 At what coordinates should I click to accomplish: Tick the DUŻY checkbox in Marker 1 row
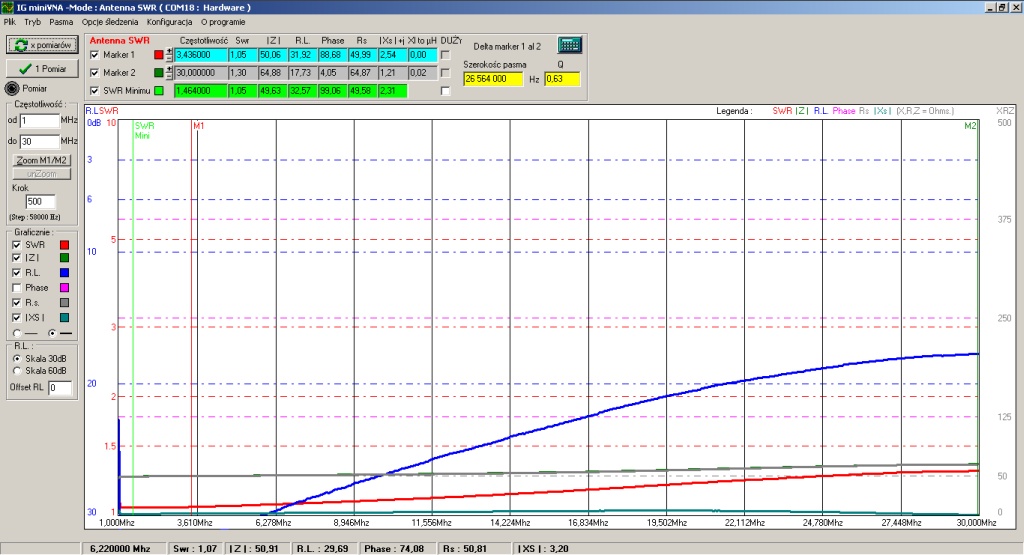pos(446,55)
